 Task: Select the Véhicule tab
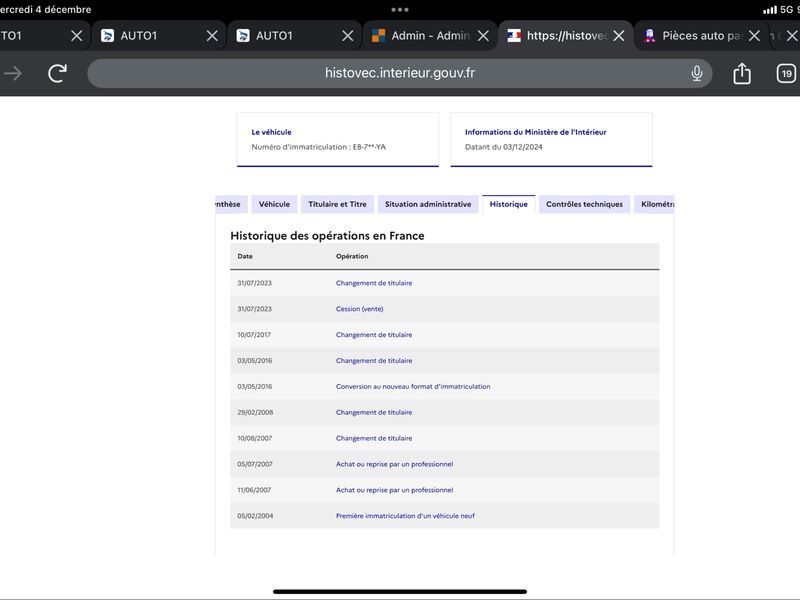pyautogui.click(x=274, y=204)
